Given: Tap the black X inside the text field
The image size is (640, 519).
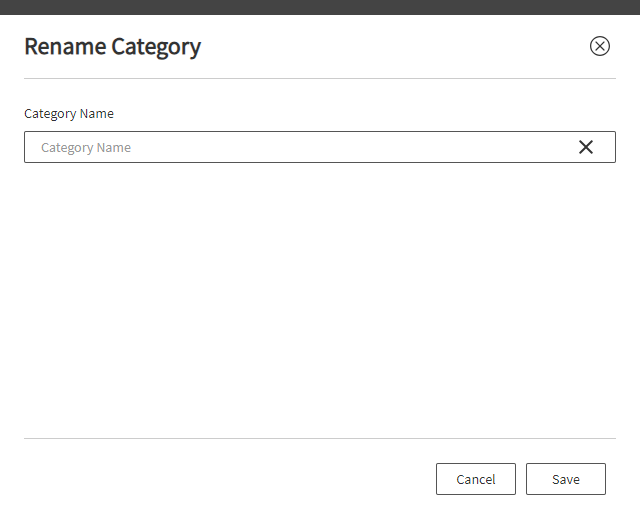Looking at the screenshot, I should point(586,147).
